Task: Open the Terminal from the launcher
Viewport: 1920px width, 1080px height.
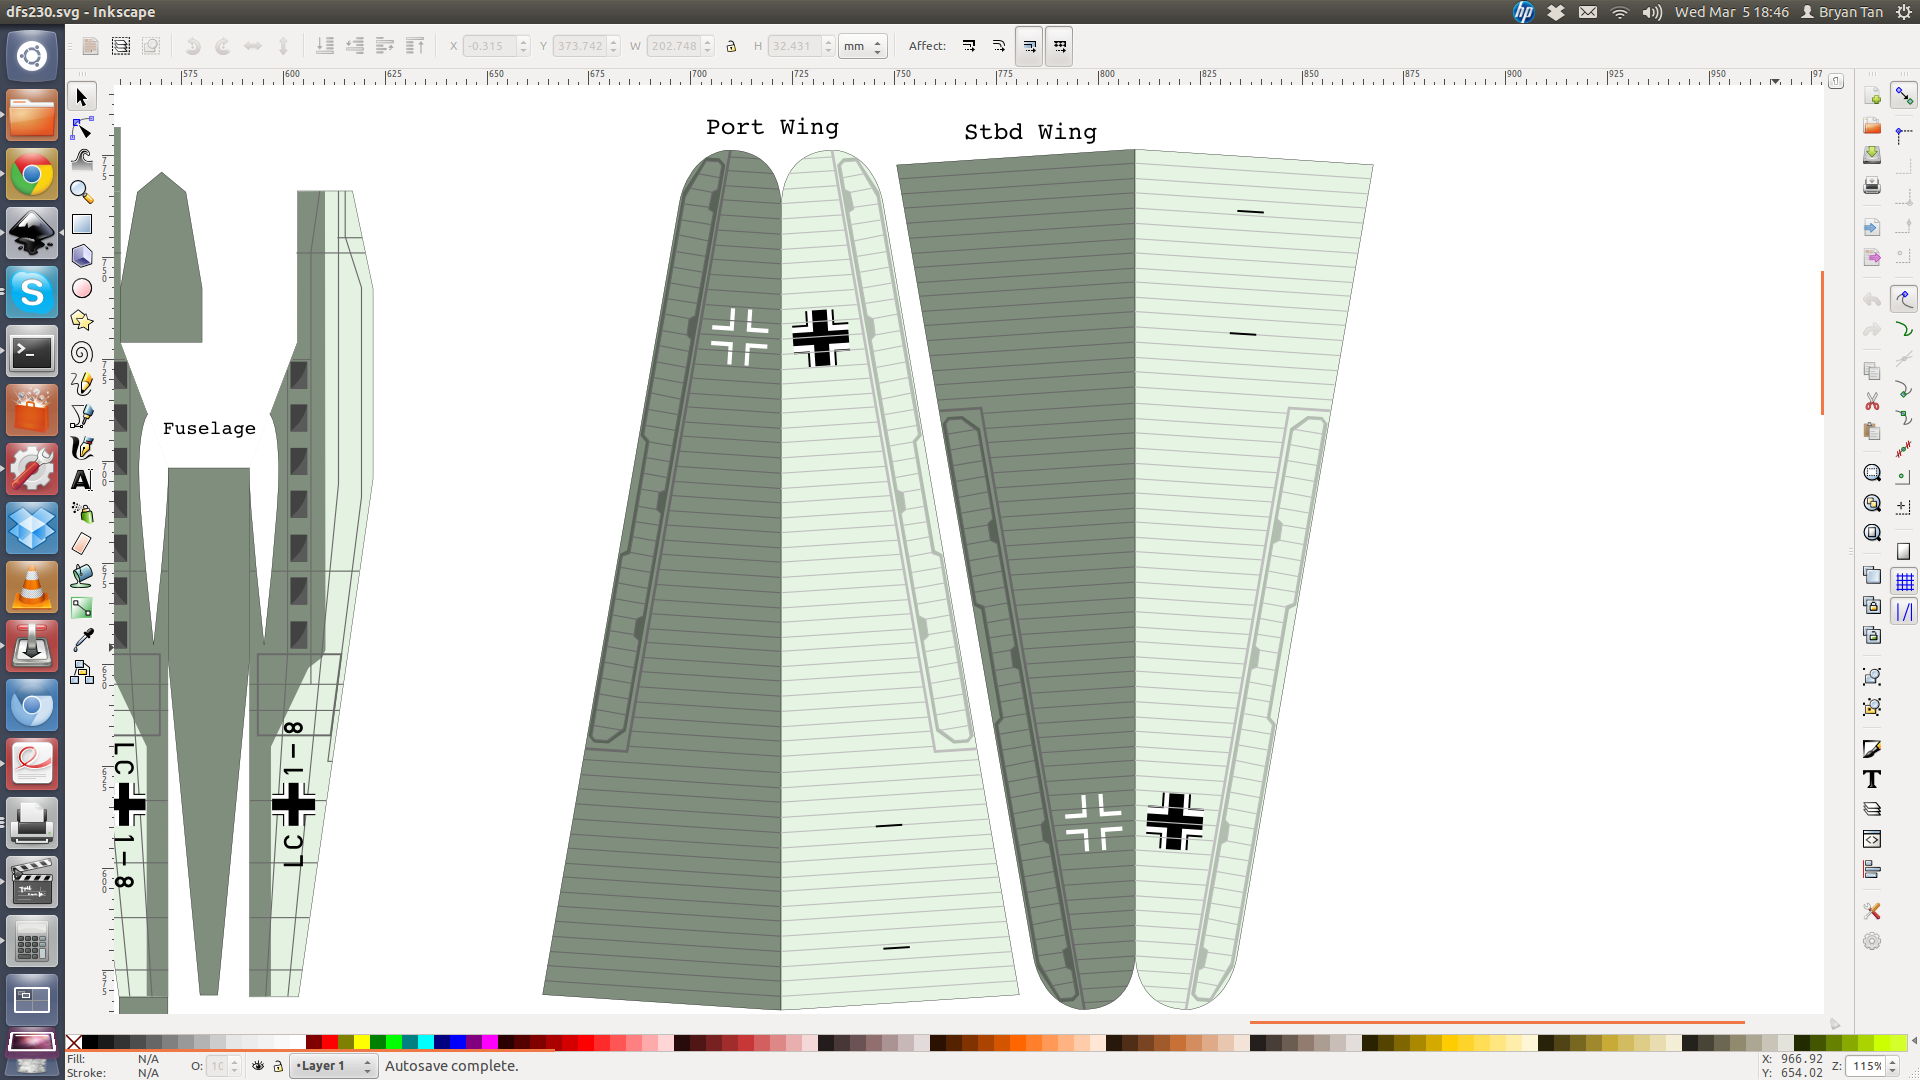Action: click(x=32, y=352)
